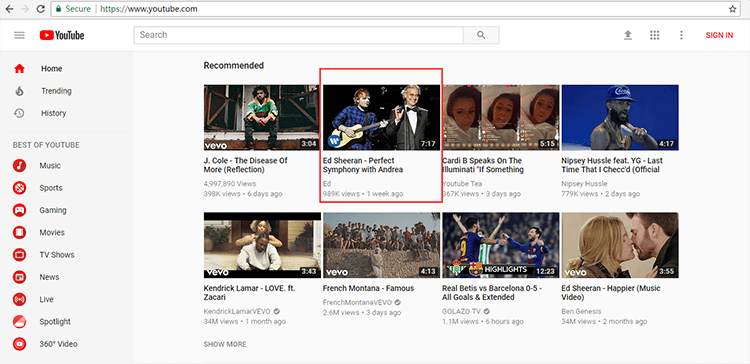750x364 pixels.
Task: Open the J. Cole video thumbnail
Action: coord(262,118)
